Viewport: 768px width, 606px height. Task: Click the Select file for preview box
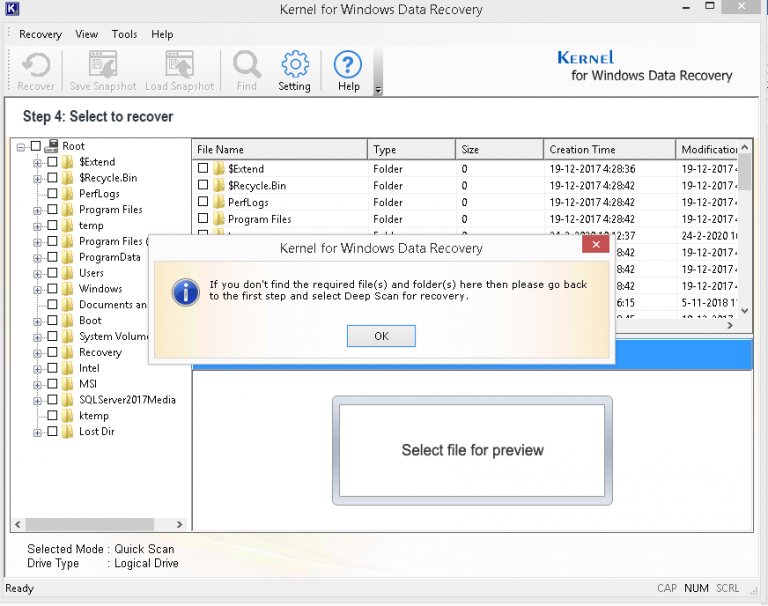pyautogui.click(x=472, y=450)
